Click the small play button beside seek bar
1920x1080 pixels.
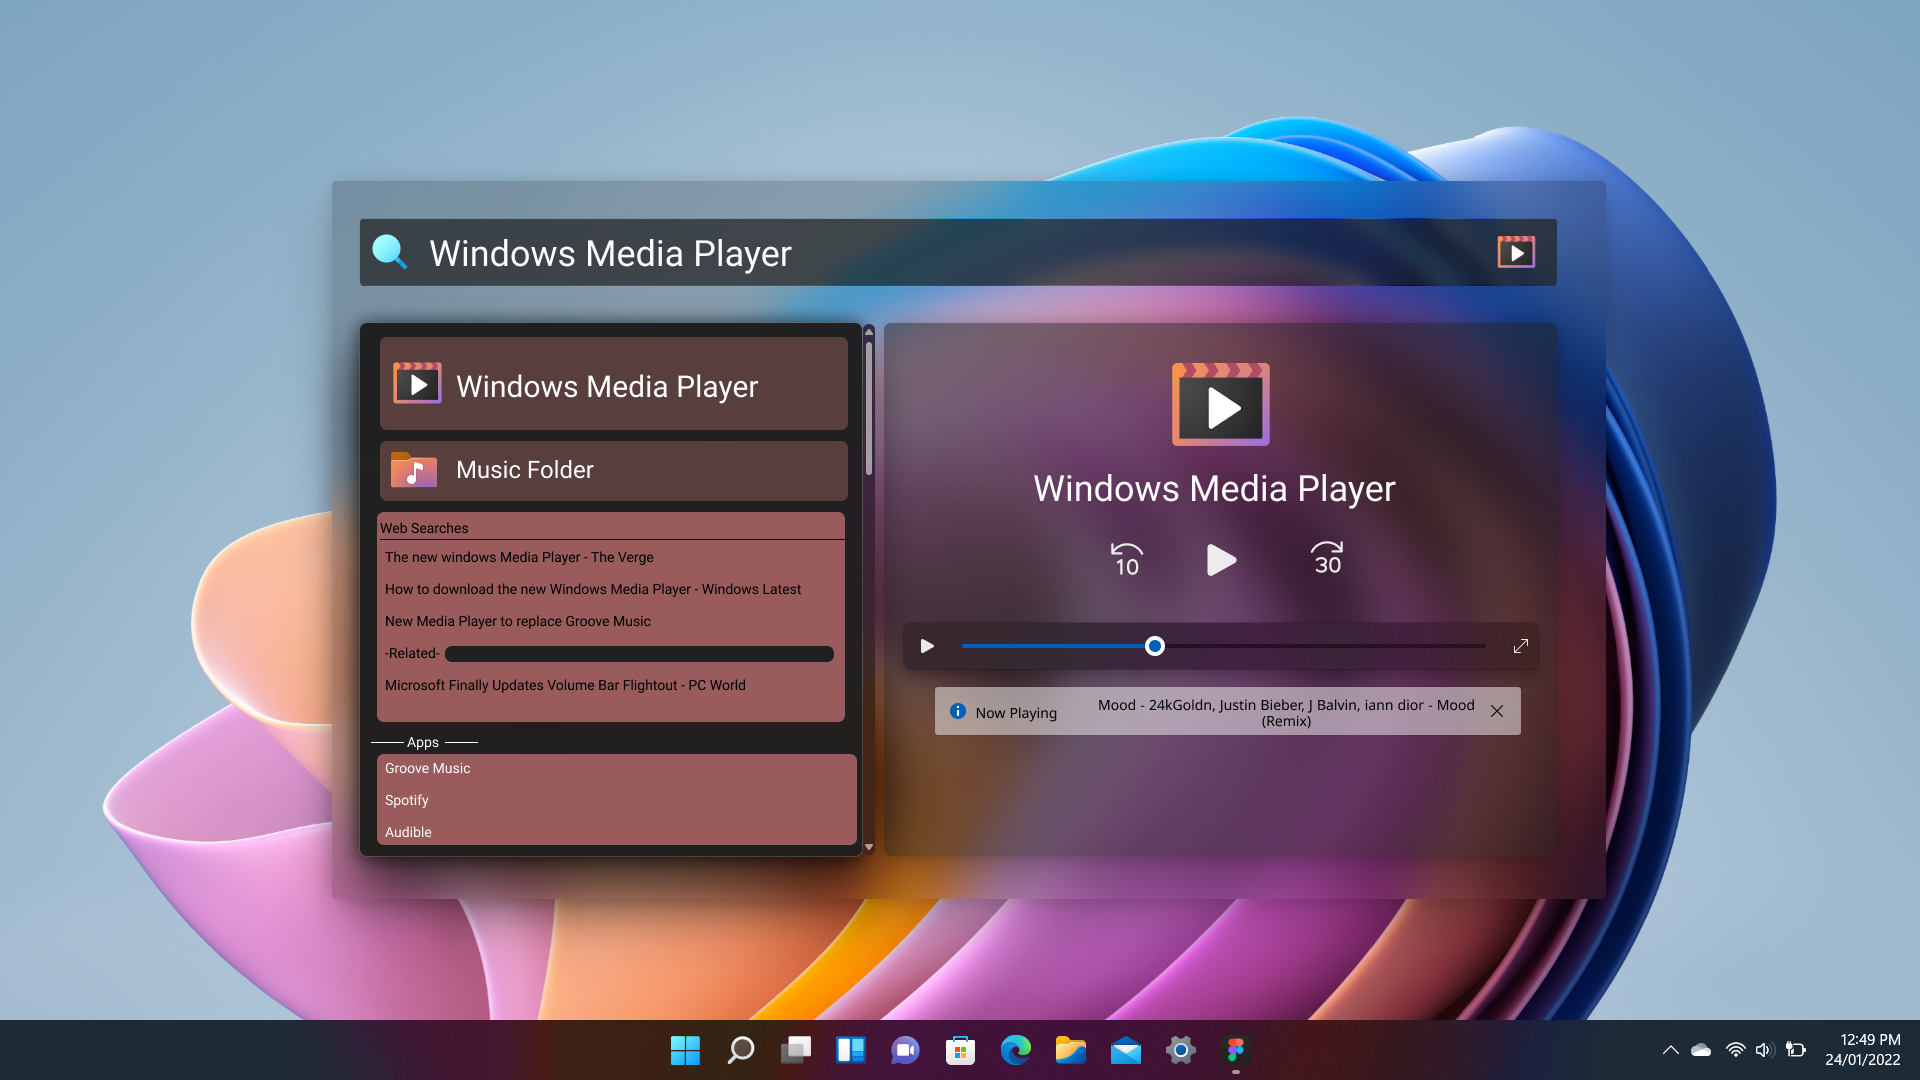point(927,646)
